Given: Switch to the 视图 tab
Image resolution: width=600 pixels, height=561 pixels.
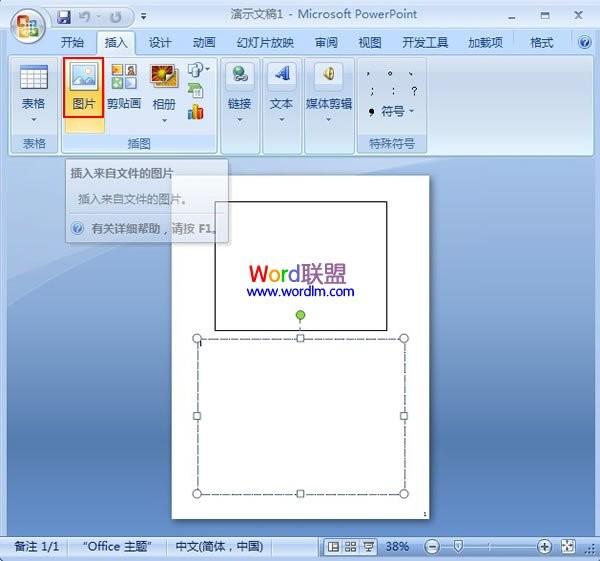Looking at the screenshot, I should [x=370, y=42].
